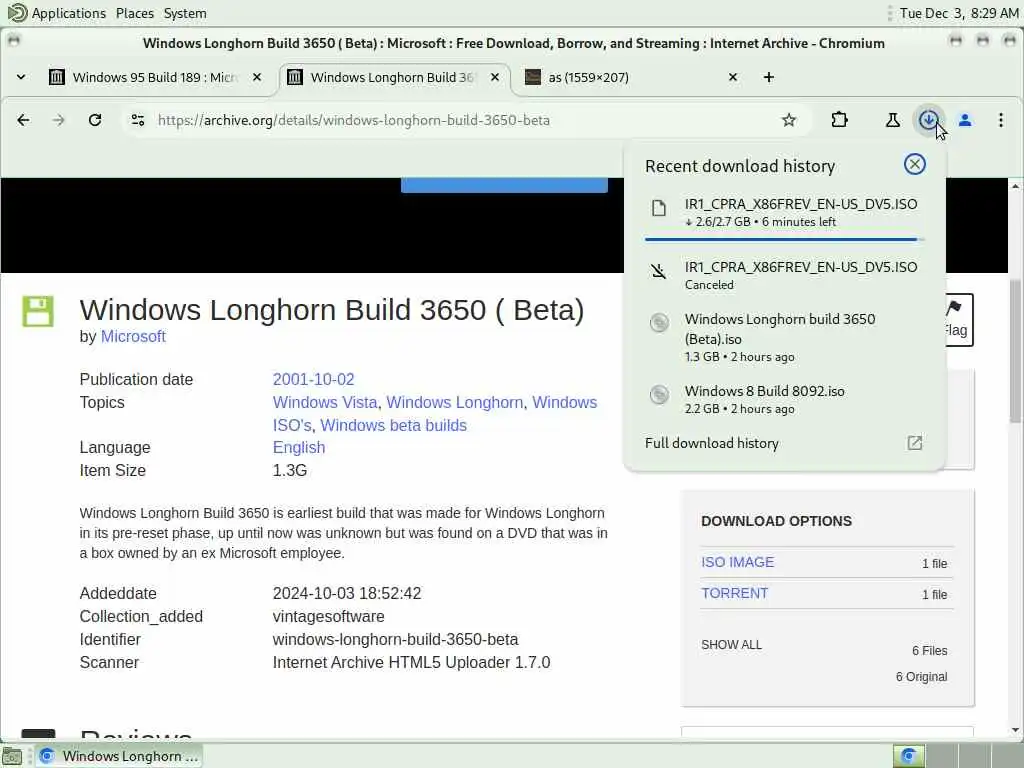Close the as (1559×207) tab
1024x768 pixels.
(x=733, y=77)
